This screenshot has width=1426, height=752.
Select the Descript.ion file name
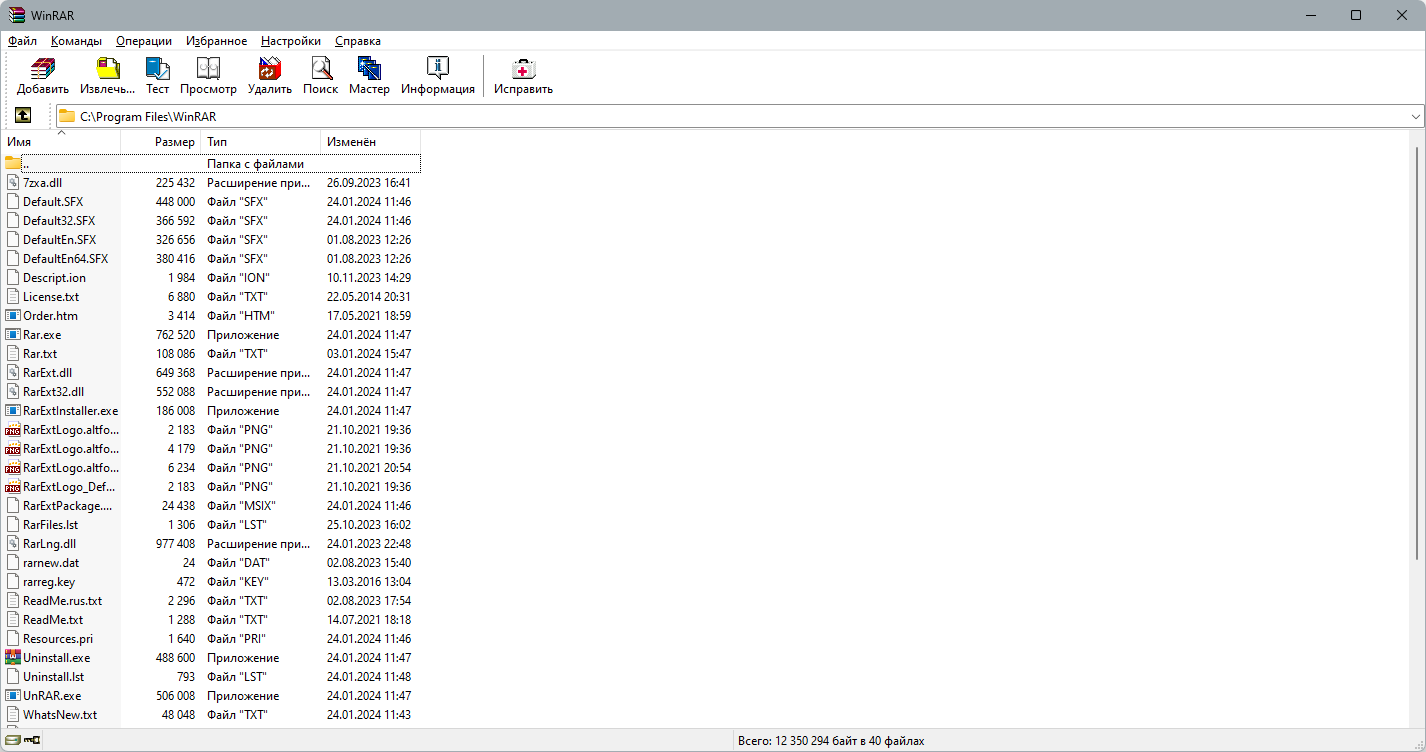54,278
